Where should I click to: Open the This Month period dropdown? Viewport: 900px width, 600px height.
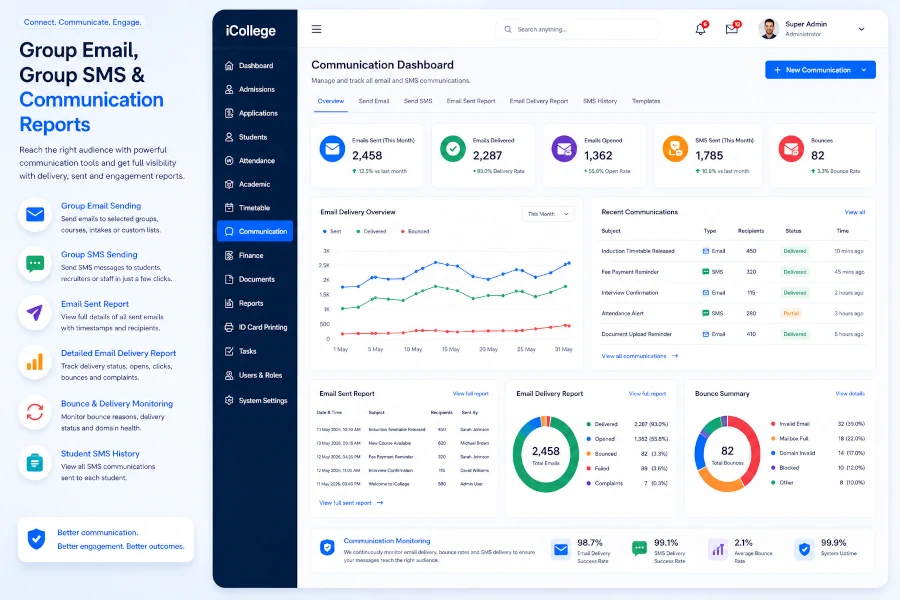[548, 214]
